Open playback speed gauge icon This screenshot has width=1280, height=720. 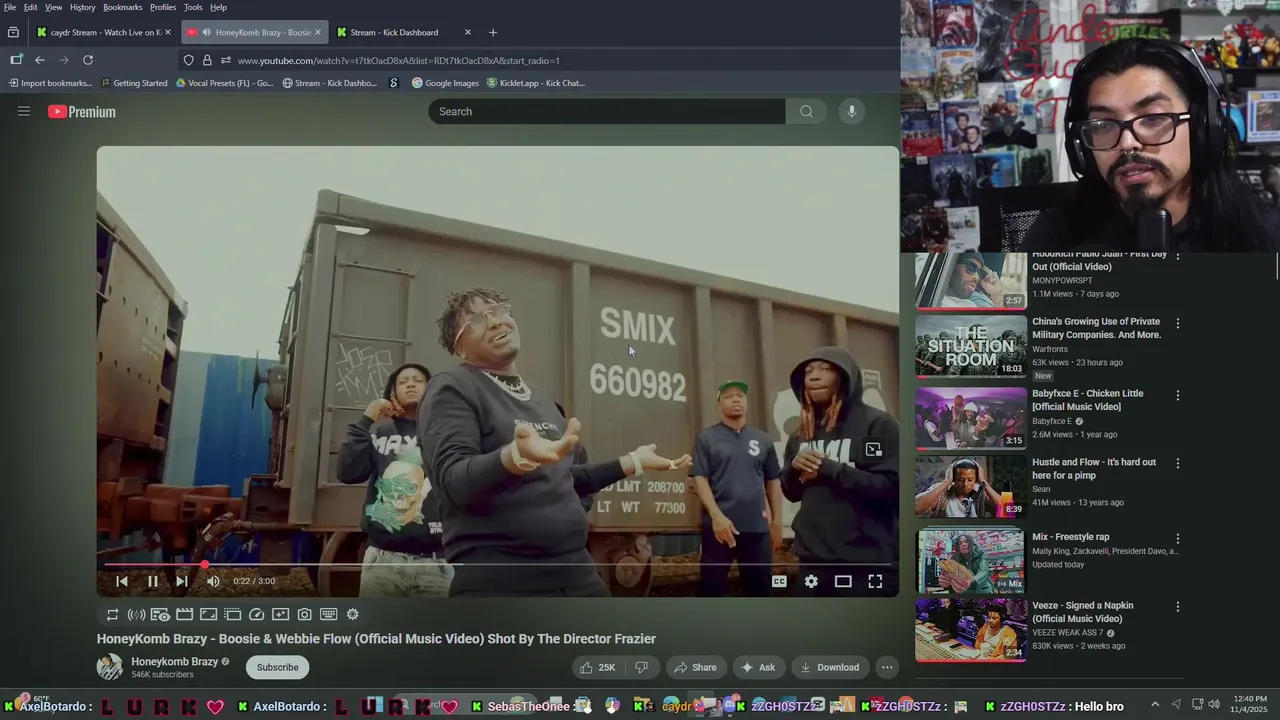256,615
